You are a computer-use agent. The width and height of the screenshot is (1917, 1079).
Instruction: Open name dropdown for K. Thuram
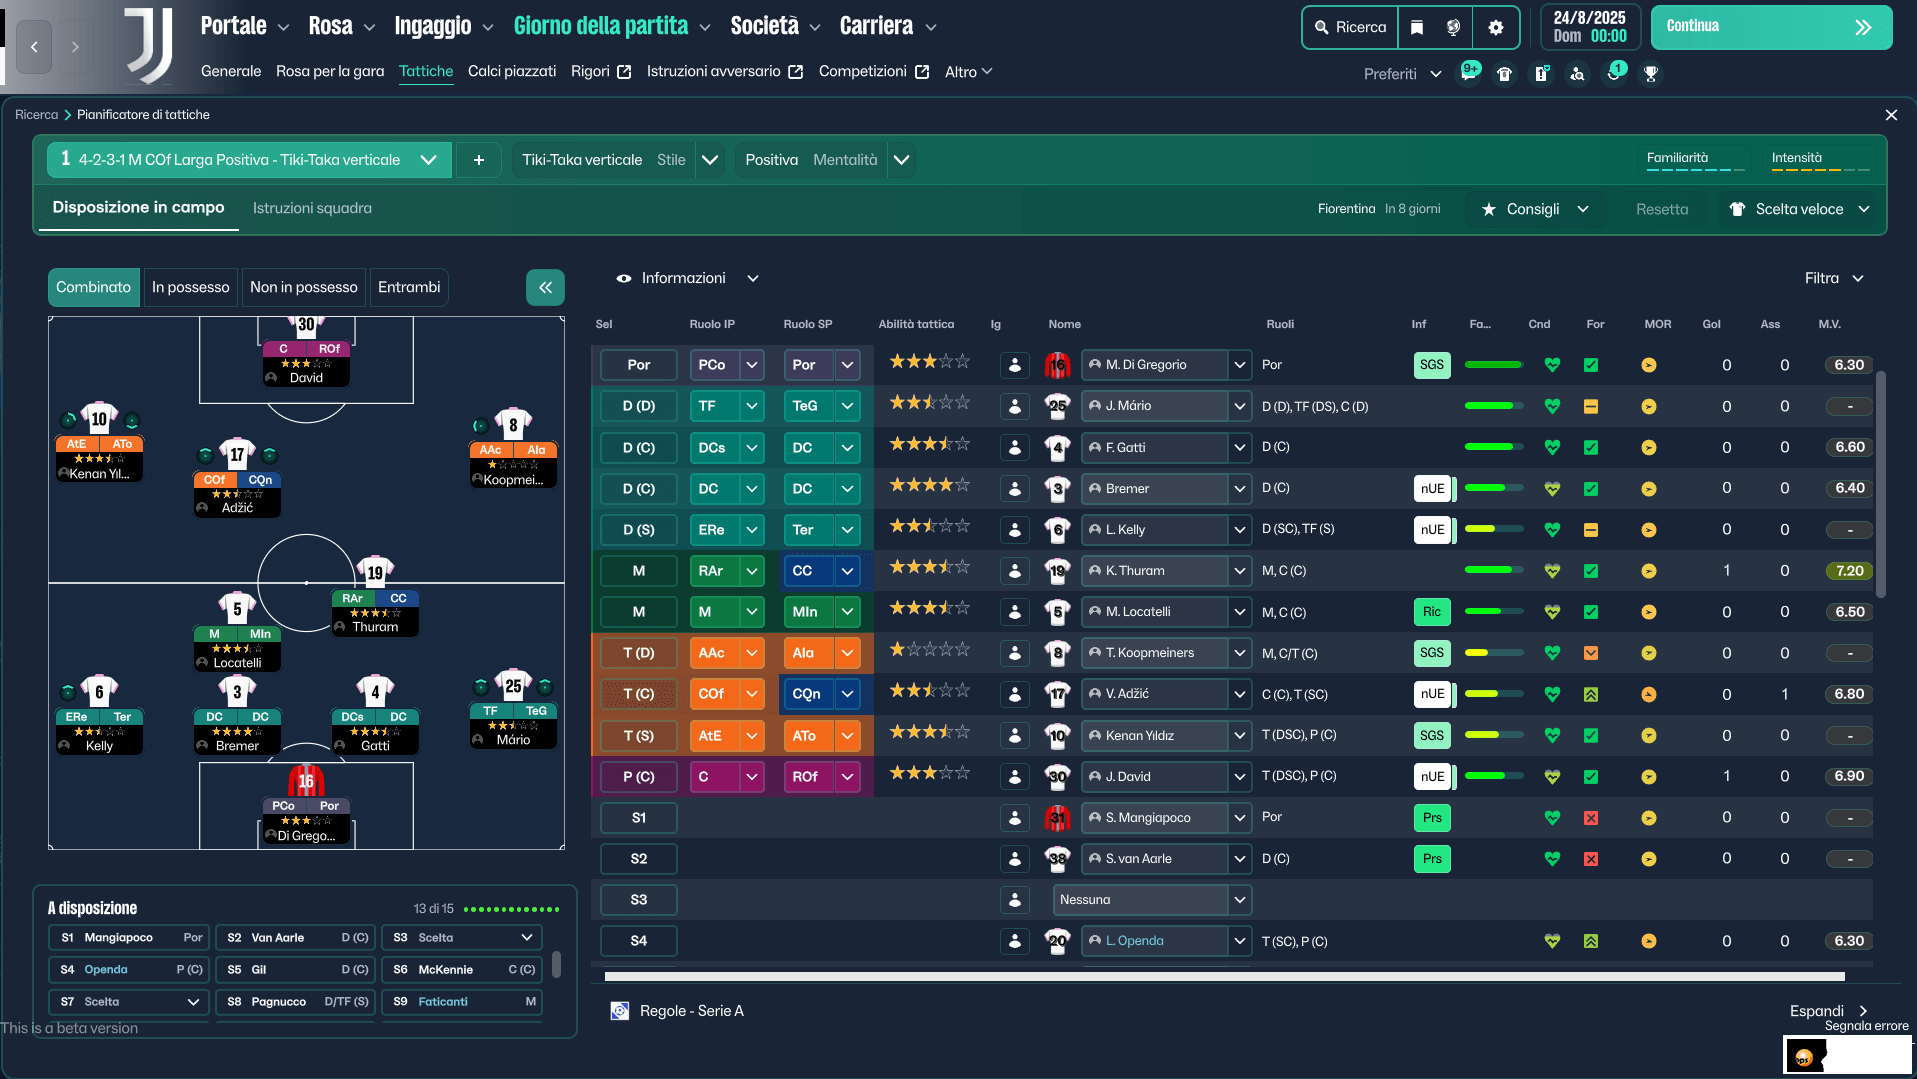pos(1239,571)
